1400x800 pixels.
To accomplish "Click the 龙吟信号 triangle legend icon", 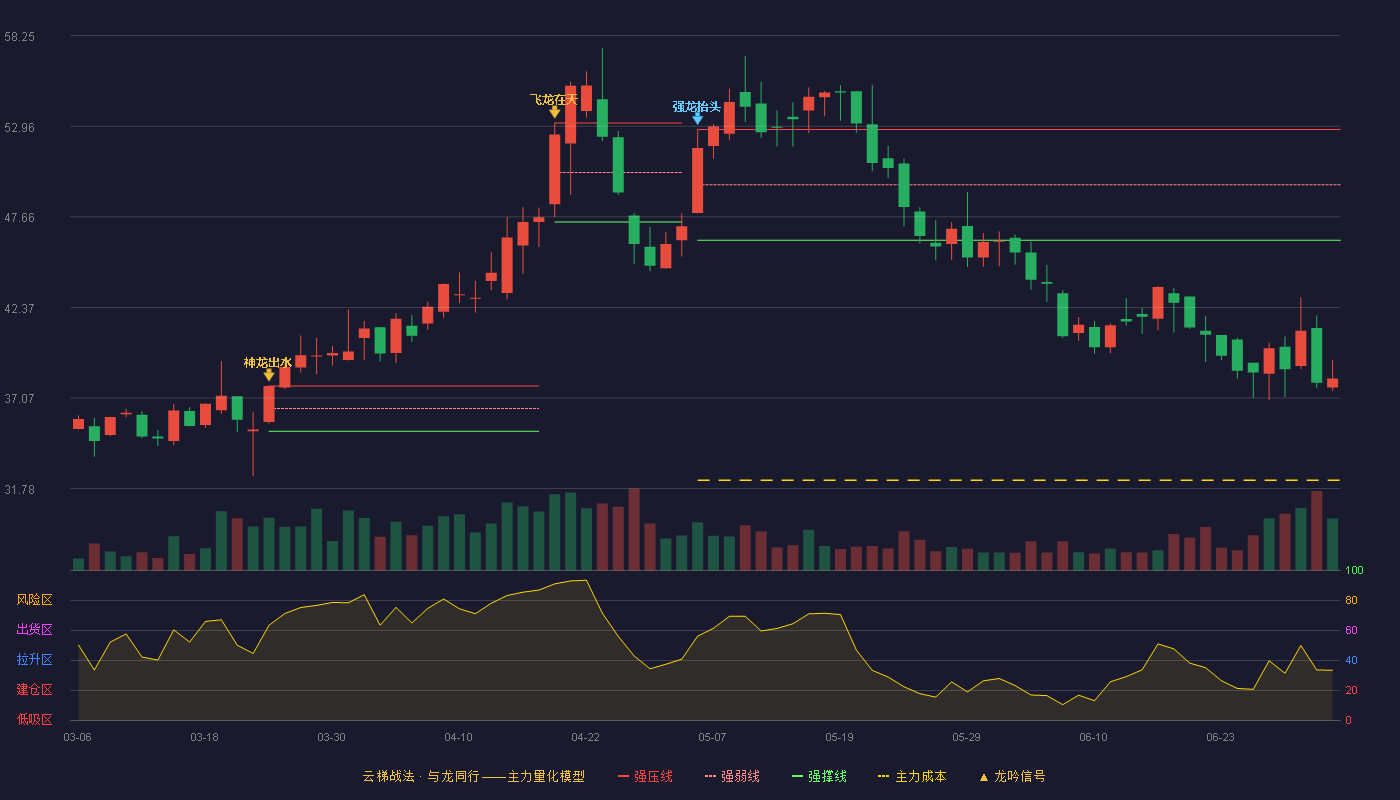I will 983,776.
